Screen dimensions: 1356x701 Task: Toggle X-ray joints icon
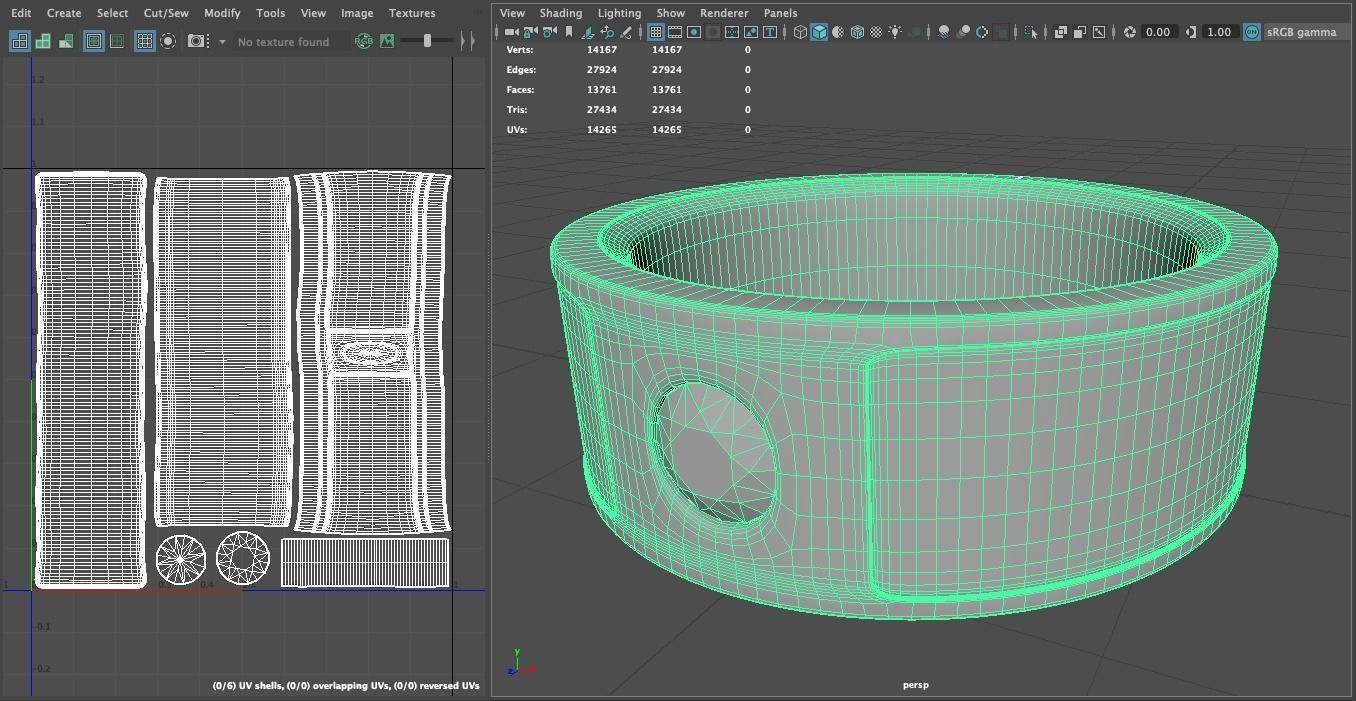[1098, 32]
